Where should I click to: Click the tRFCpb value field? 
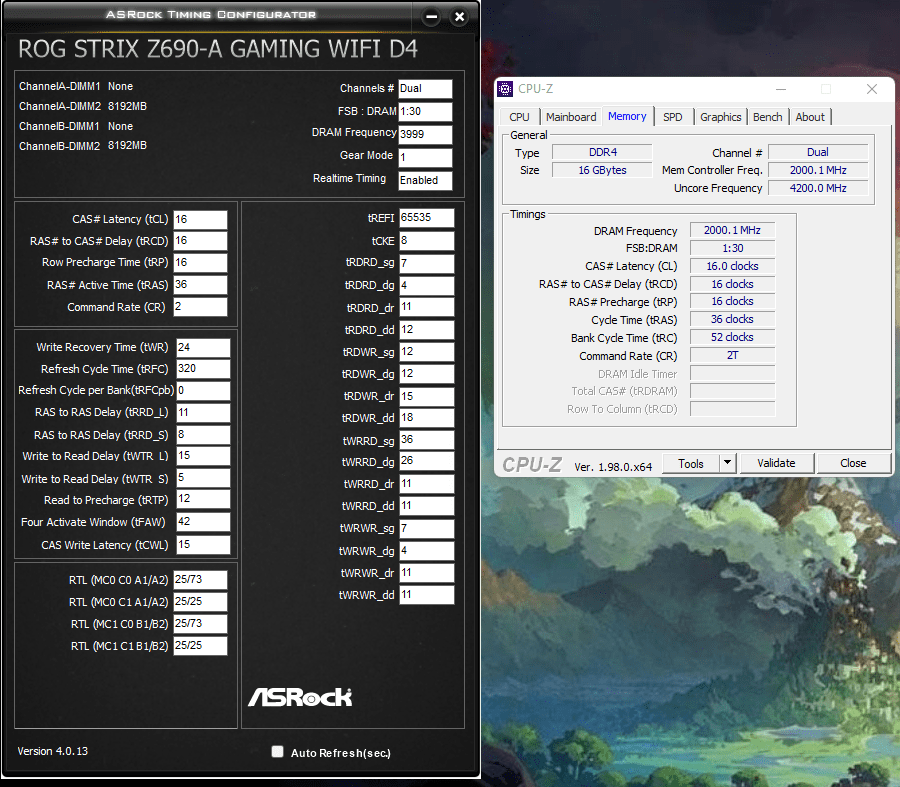pyautogui.click(x=203, y=391)
